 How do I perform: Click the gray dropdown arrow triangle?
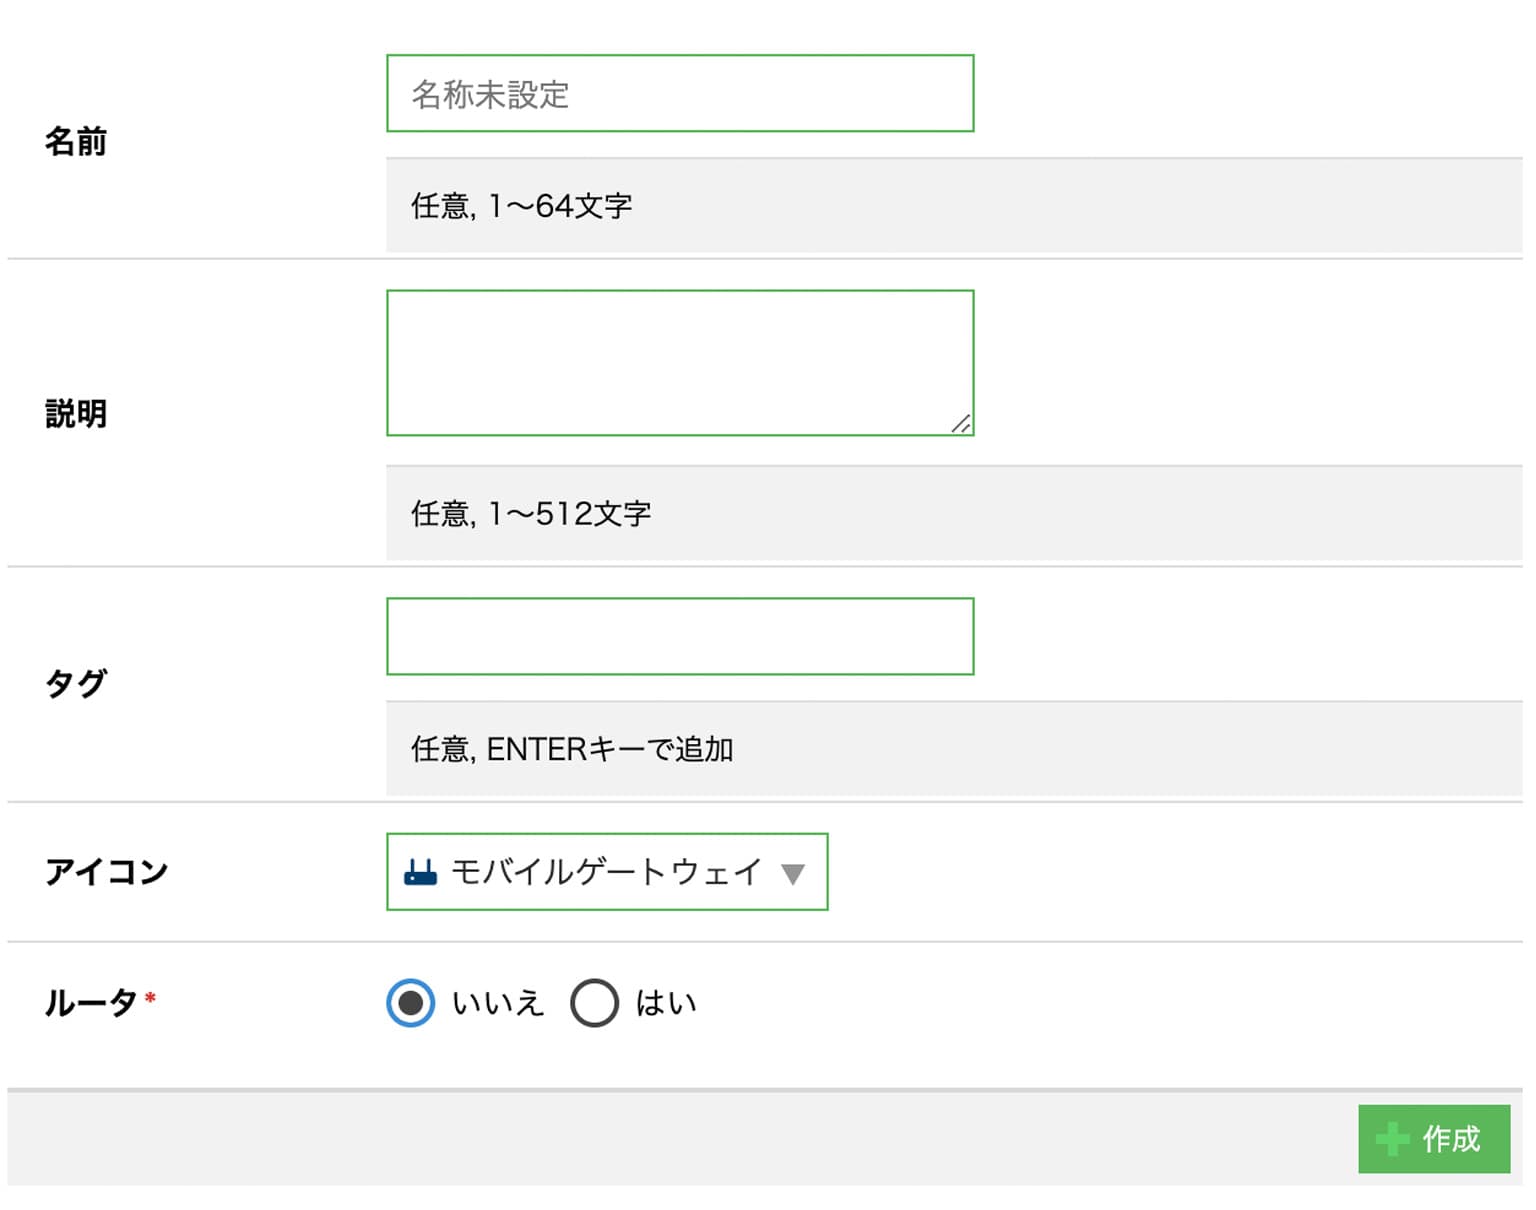coord(793,874)
